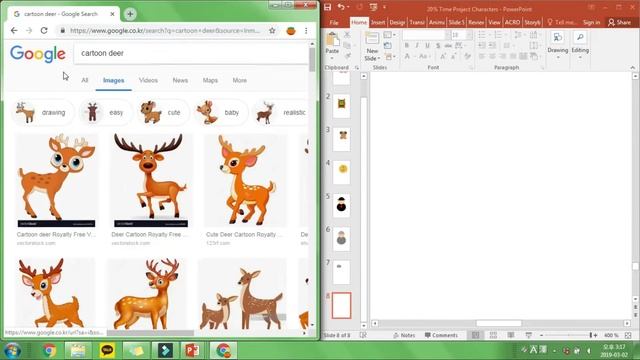The image size is (640, 360).
Task: Save the presentation from the PowerPoint title bar
Action: point(328,7)
